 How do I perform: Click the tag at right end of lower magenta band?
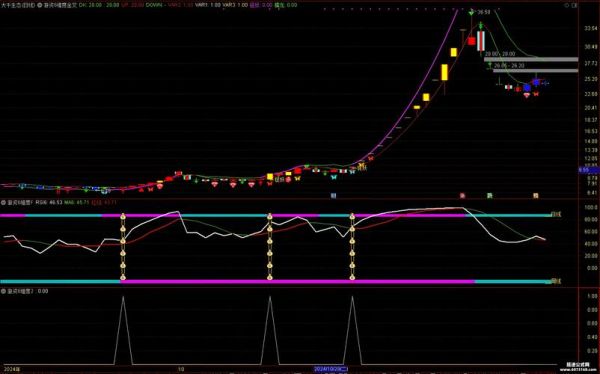click(x=556, y=281)
